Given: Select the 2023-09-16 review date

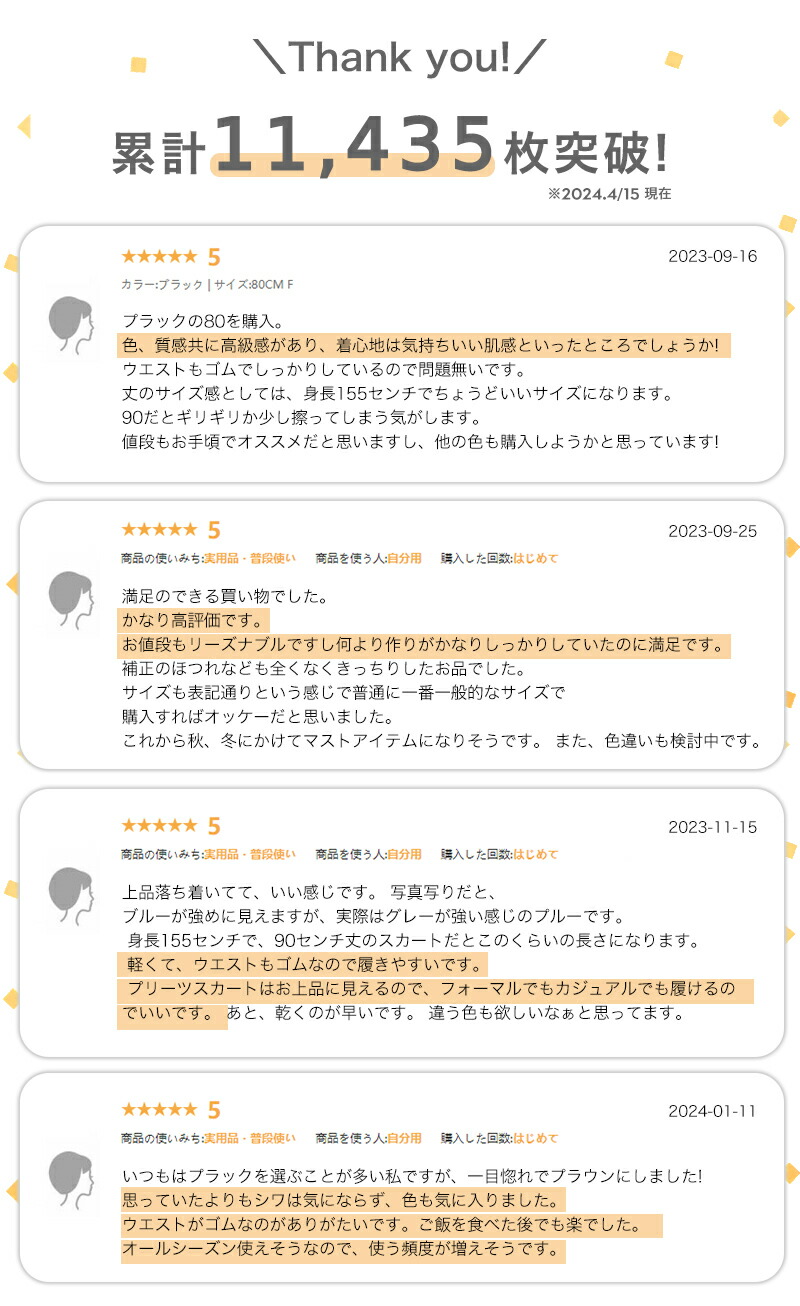Looking at the screenshot, I should click(x=712, y=256).
